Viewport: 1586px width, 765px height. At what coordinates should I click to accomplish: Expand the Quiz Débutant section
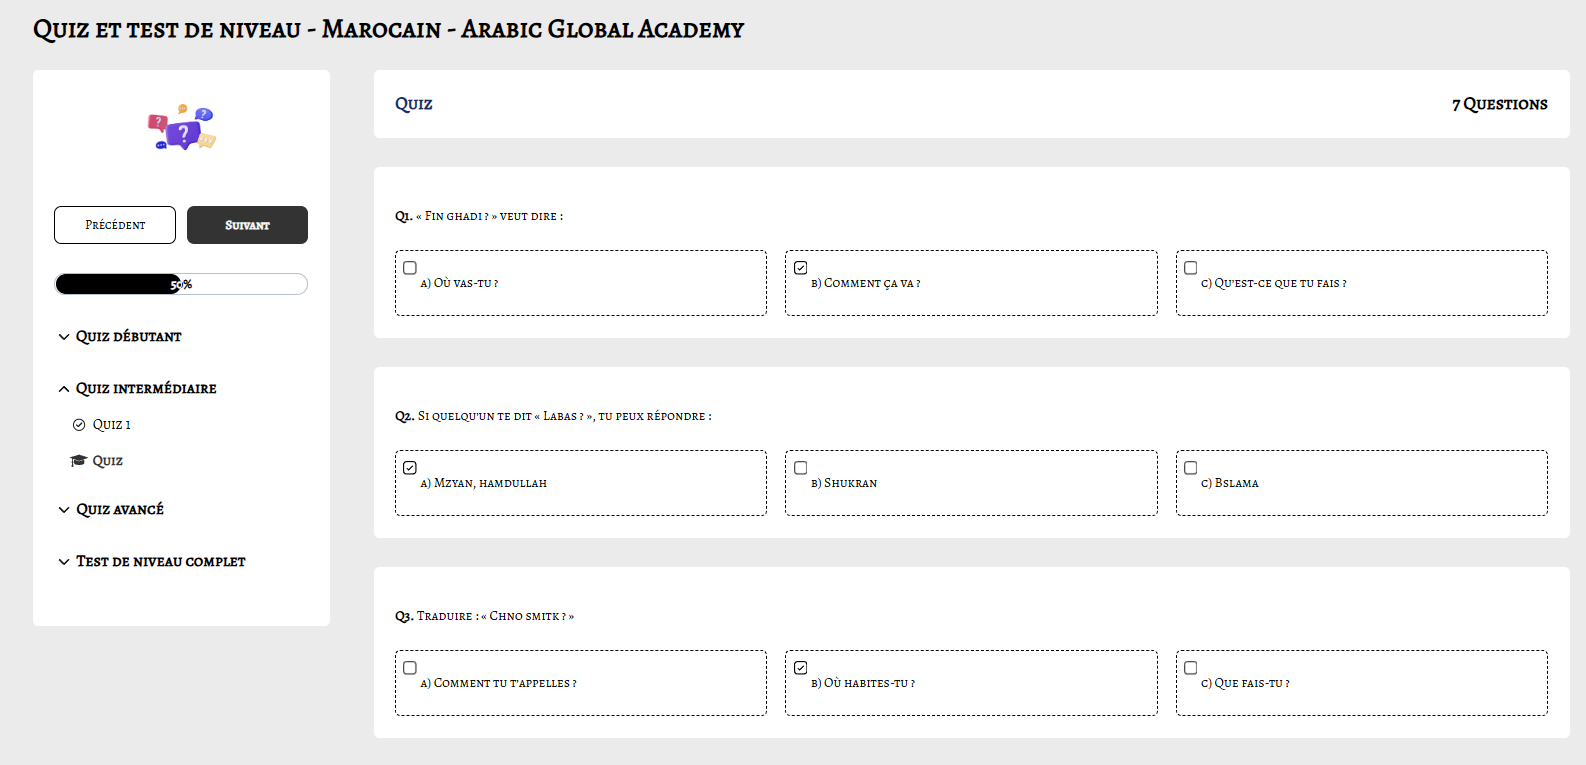tap(128, 337)
